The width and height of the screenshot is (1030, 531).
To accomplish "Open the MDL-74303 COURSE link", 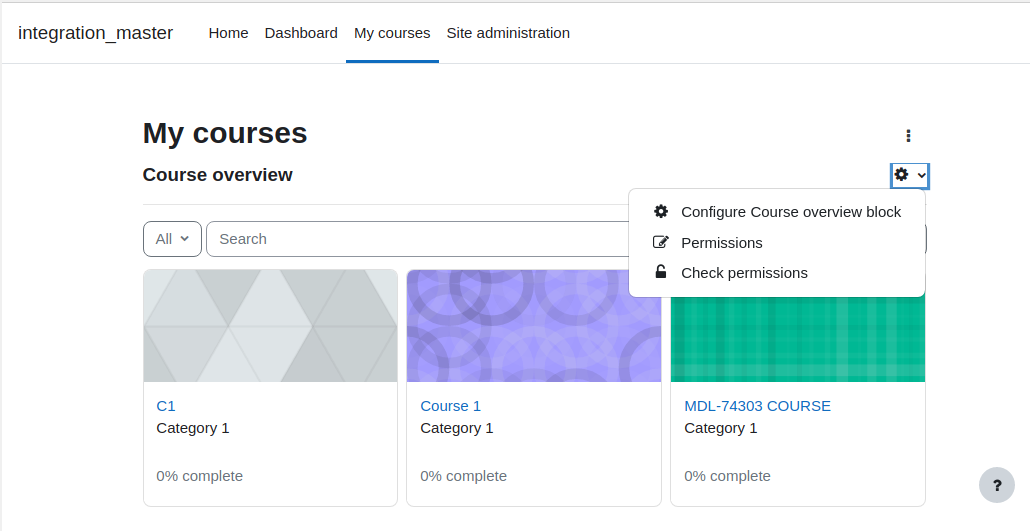I will pyautogui.click(x=757, y=406).
